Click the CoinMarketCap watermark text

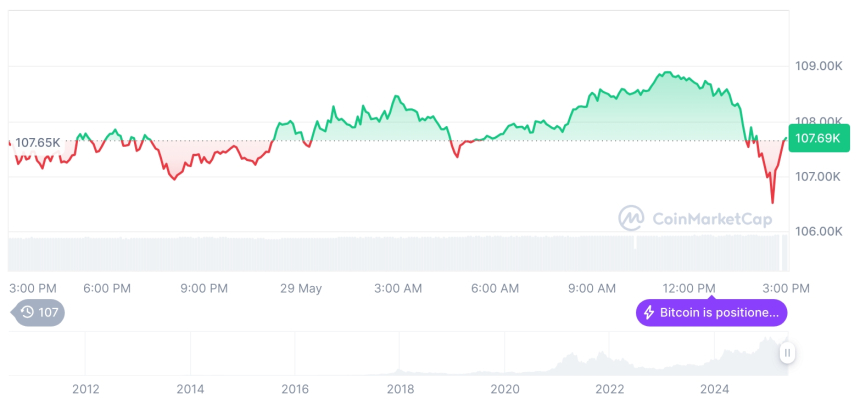tap(711, 218)
